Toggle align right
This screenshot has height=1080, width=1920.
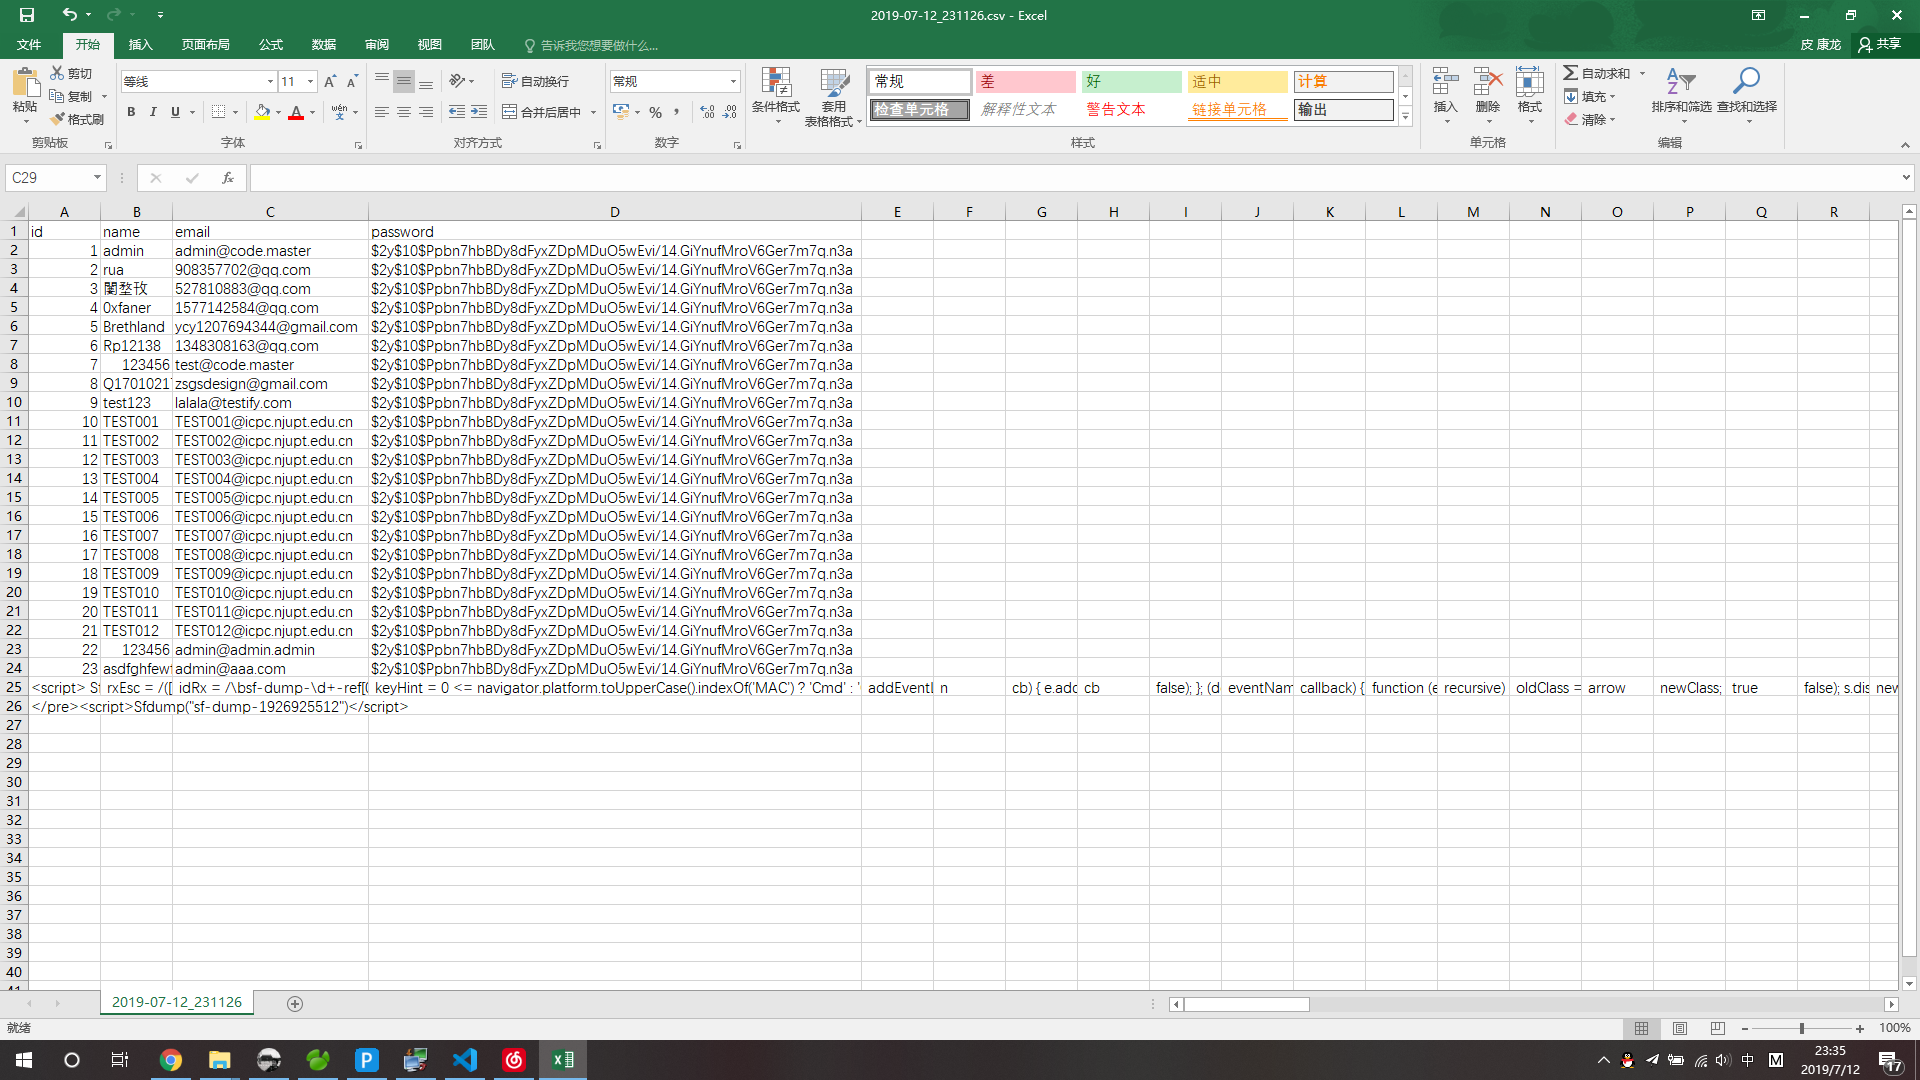pyautogui.click(x=426, y=112)
